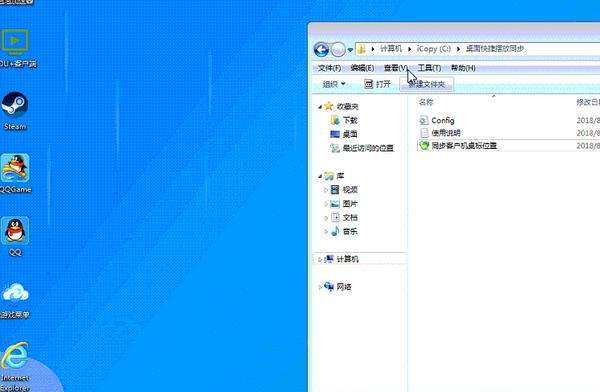Click the Explorer back arrow button
The image size is (600, 392).
coord(321,49)
